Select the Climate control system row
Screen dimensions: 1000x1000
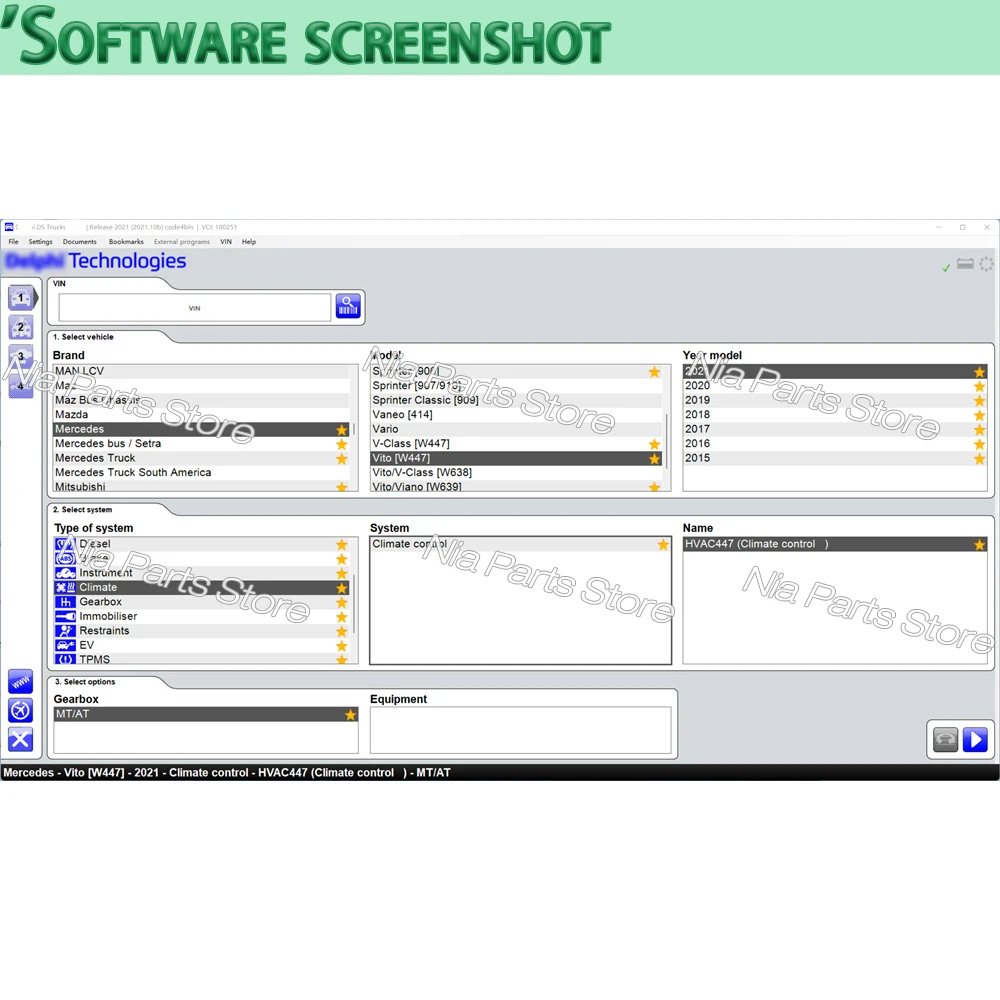pyautogui.click(x=520, y=544)
